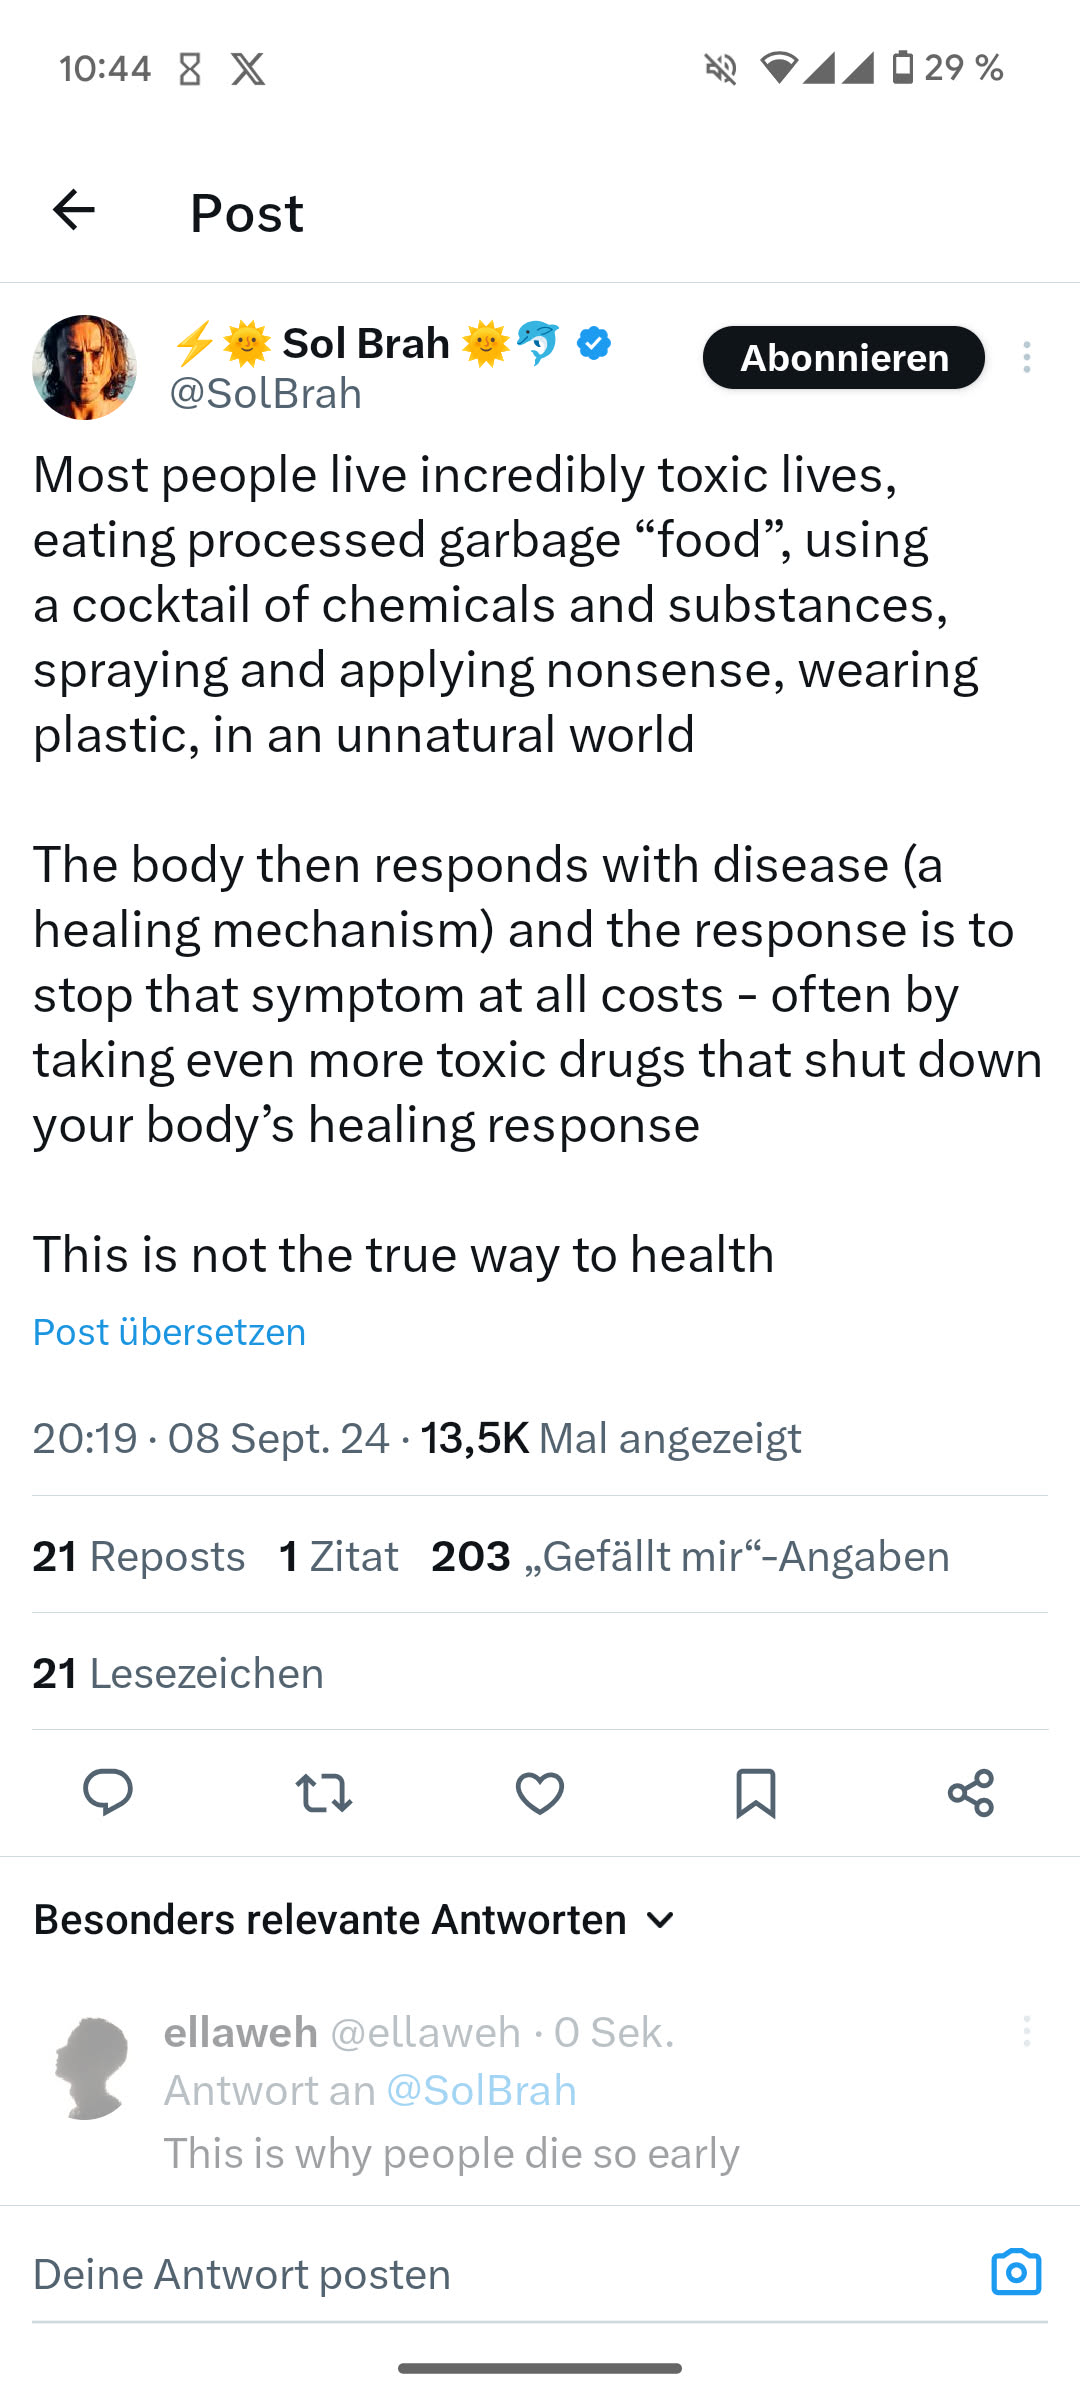1080x2400 pixels.
Task: Open the share icon menu
Action: click(x=971, y=1792)
